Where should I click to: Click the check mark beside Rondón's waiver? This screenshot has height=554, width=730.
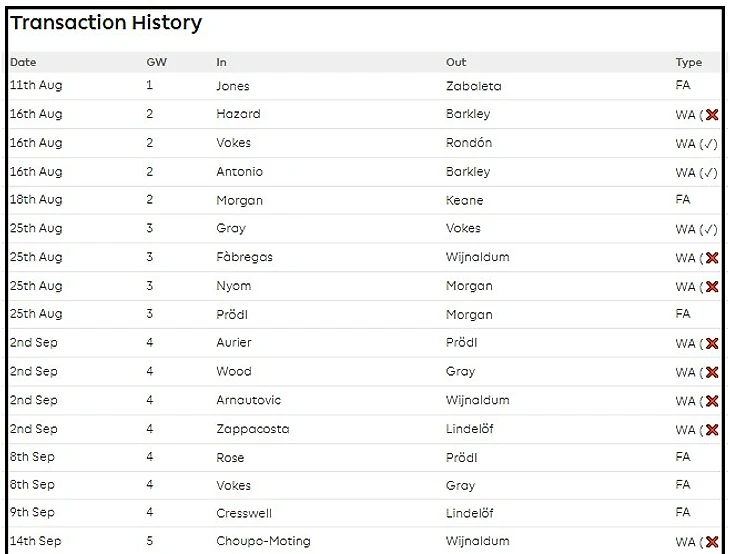pos(709,144)
